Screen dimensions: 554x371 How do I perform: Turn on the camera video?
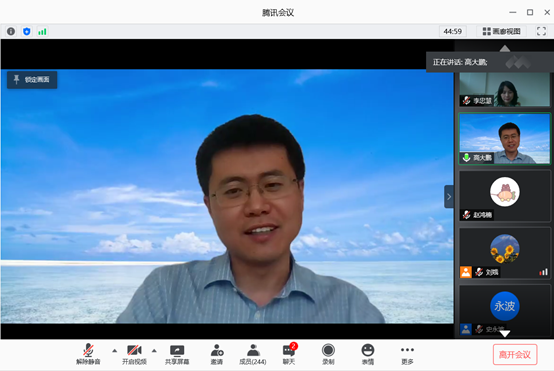[134, 354]
